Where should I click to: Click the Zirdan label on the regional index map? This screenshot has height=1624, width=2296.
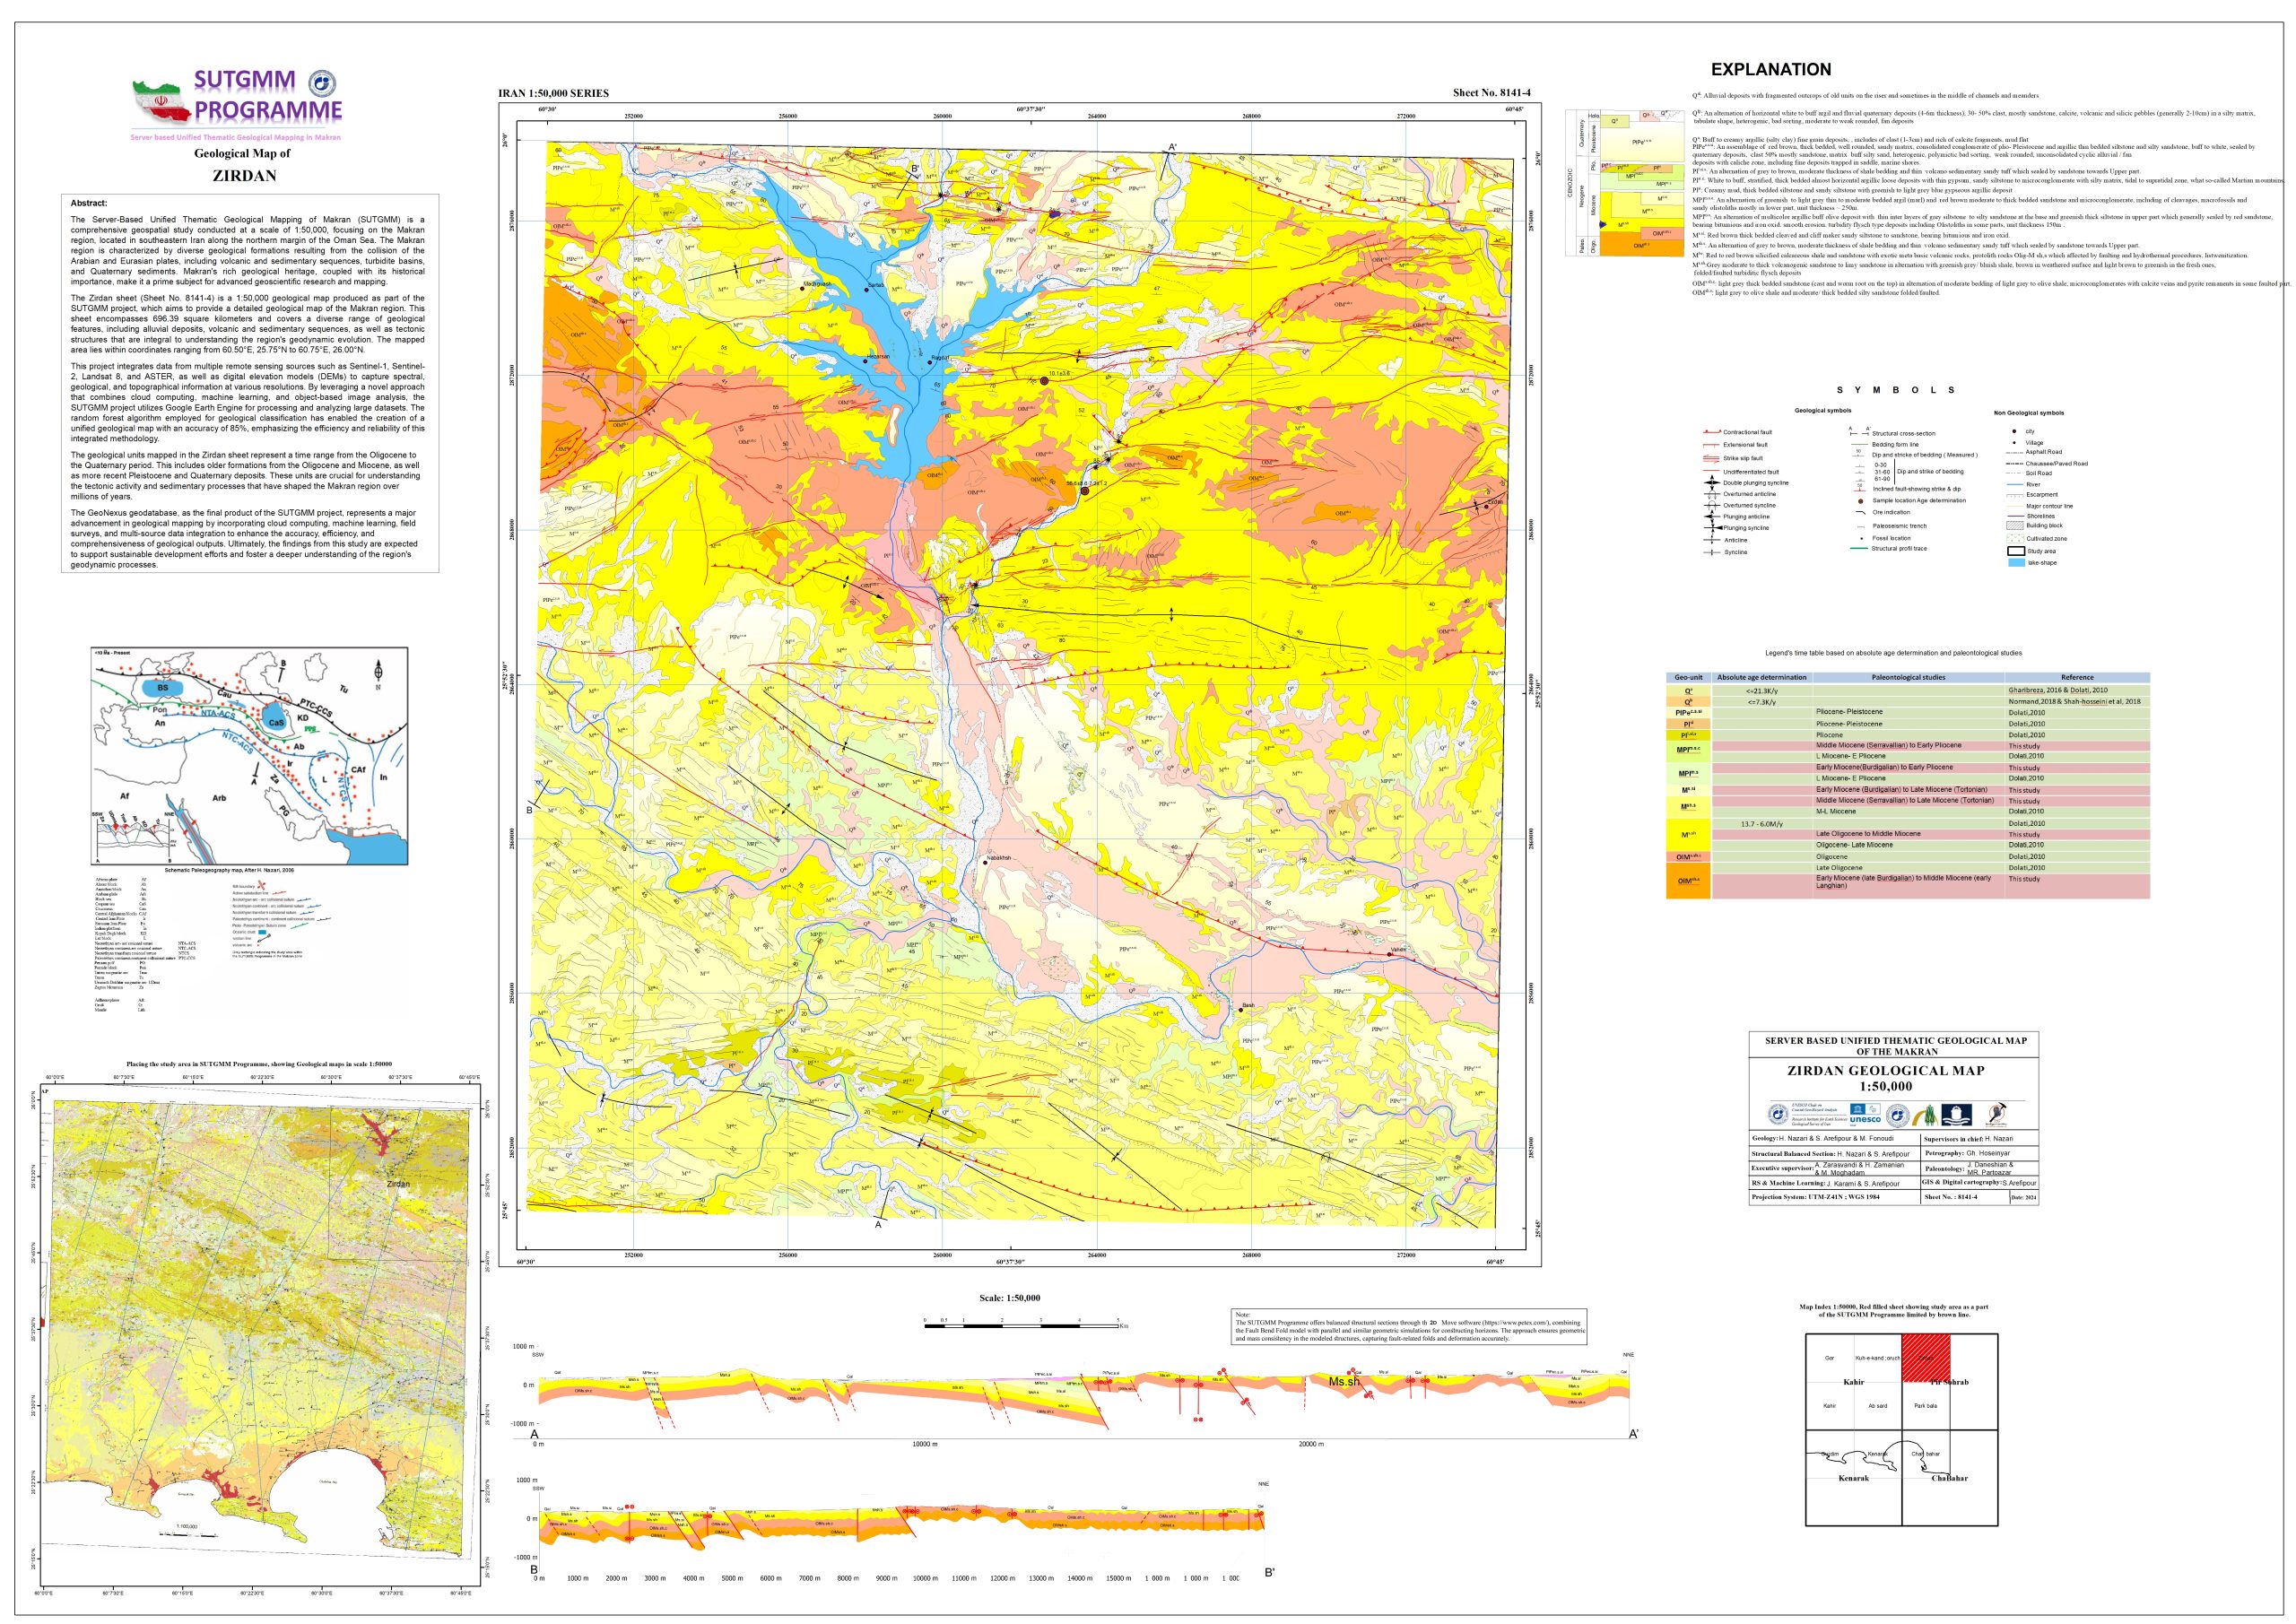click(397, 1184)
